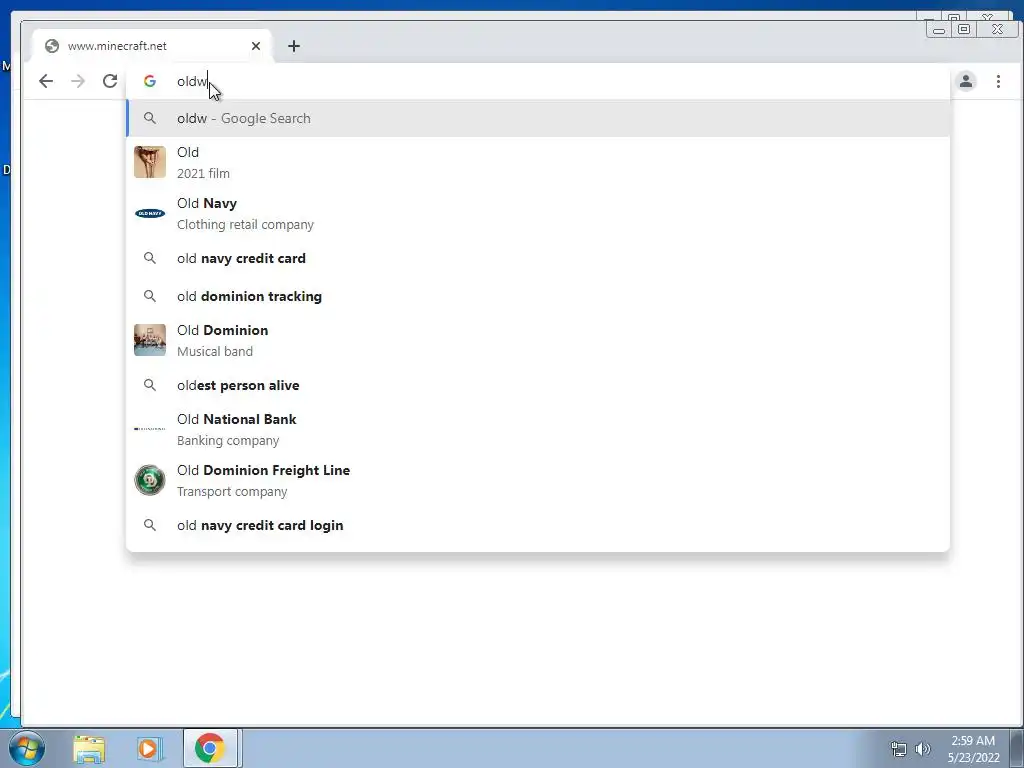Click 'Clothing retail company' description text

(x=246, y=225)
